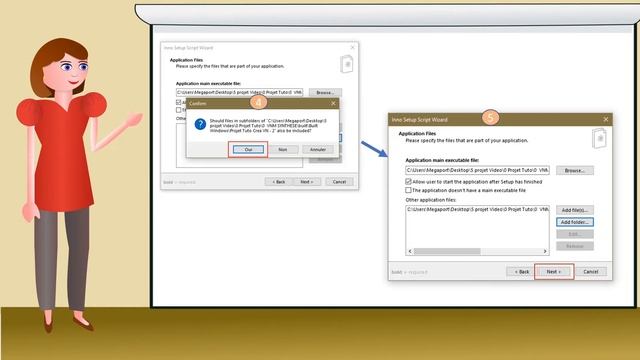Image resolution: width=640 pixels, height=360 pixels.
Task: Click the document icon in the left wizard header
Action: point(347,64)
